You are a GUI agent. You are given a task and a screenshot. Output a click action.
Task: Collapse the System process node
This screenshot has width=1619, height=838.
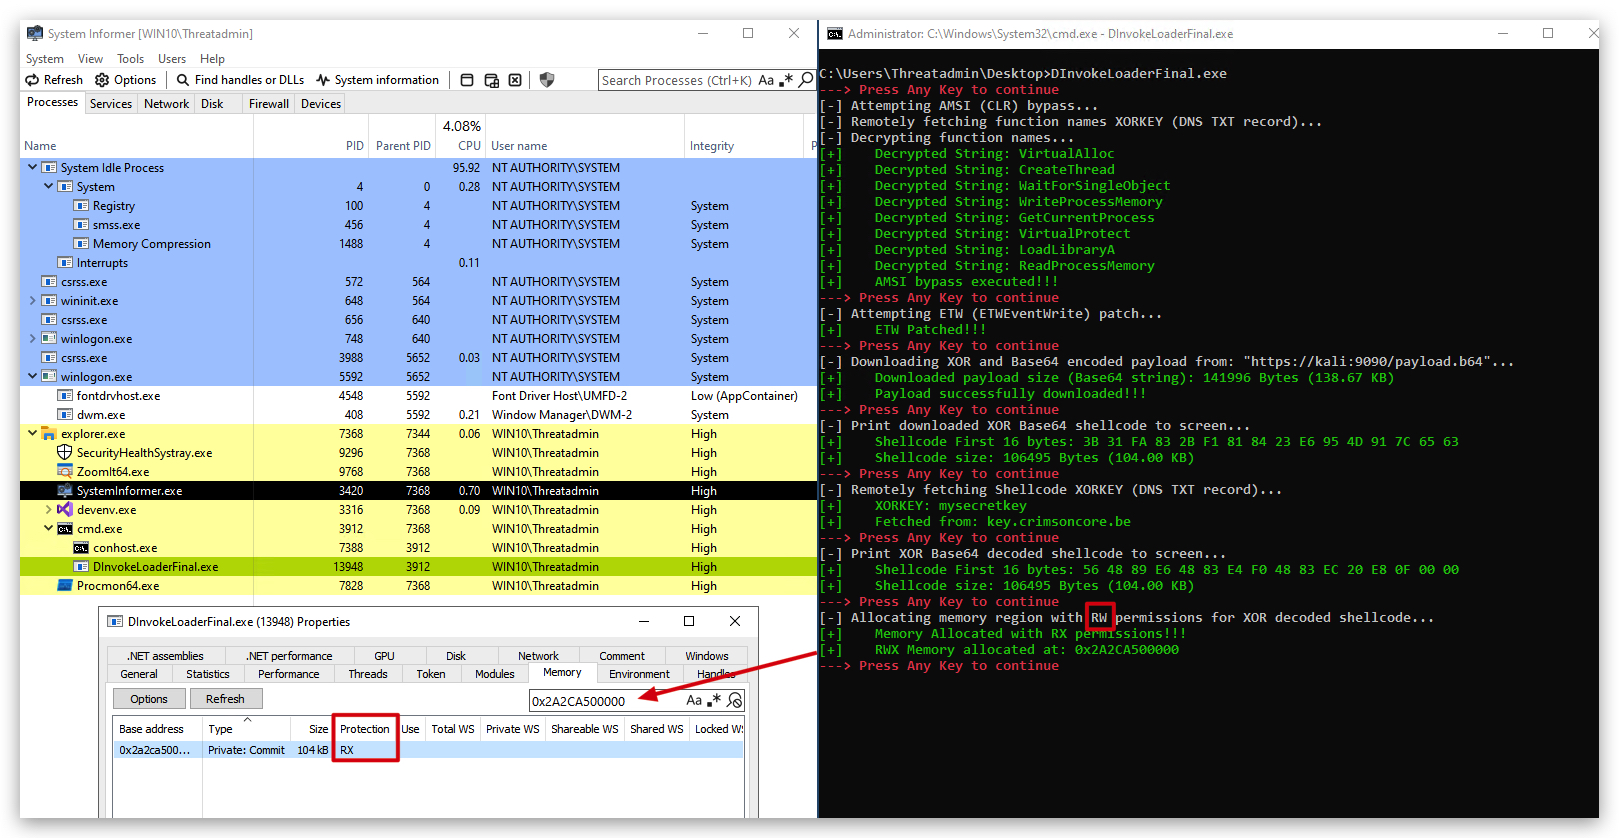tap(49, 187)
